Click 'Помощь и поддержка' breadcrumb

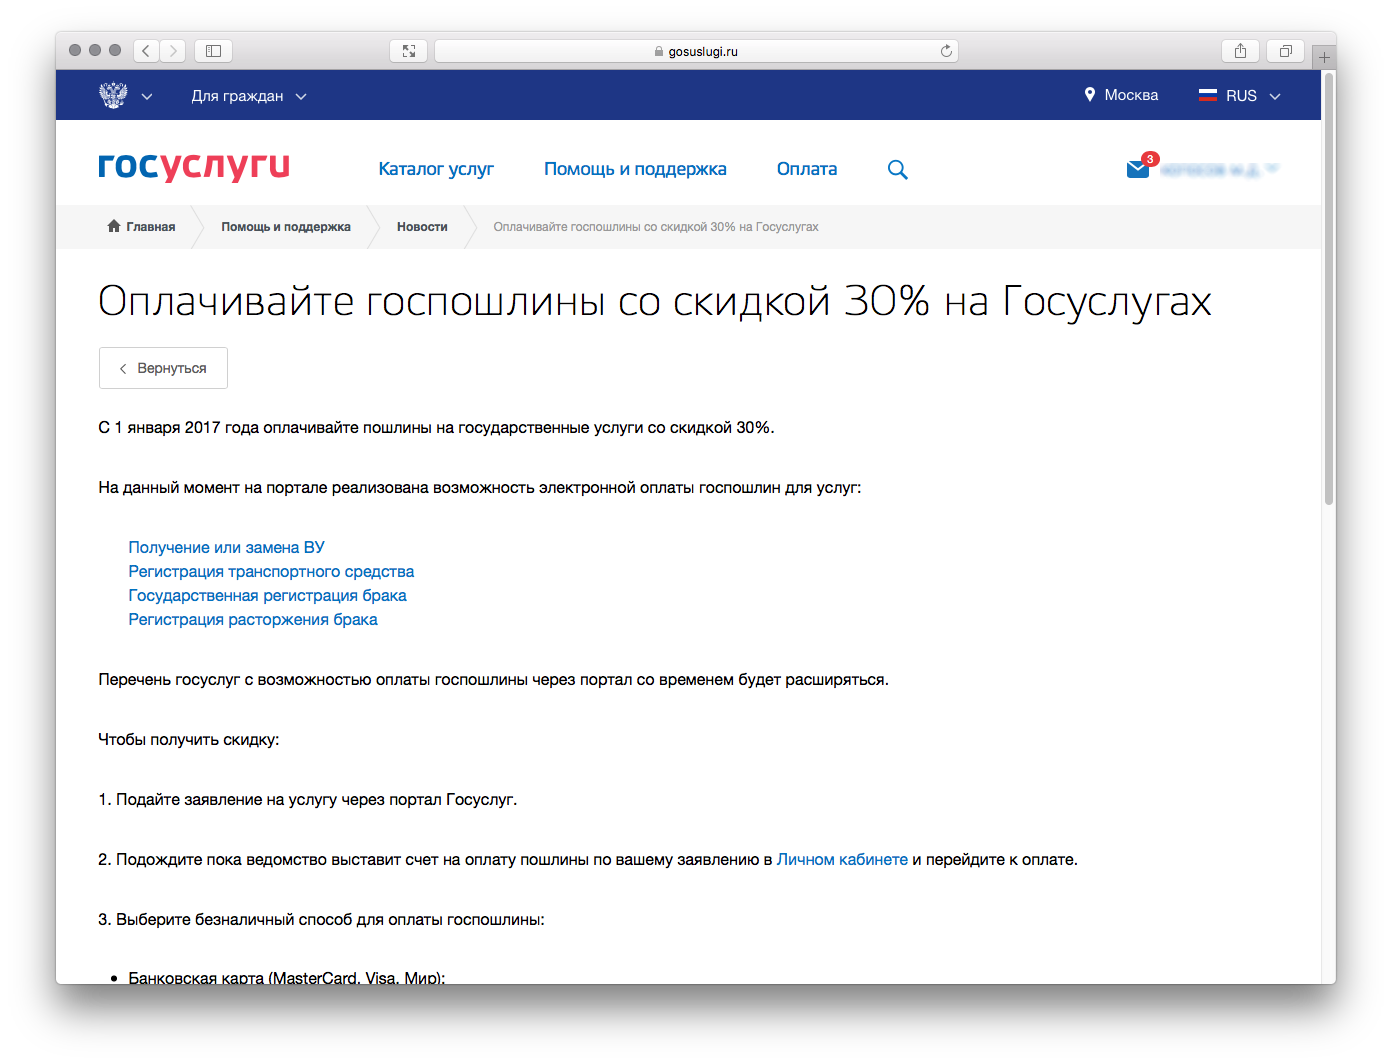tap(286, 227)
